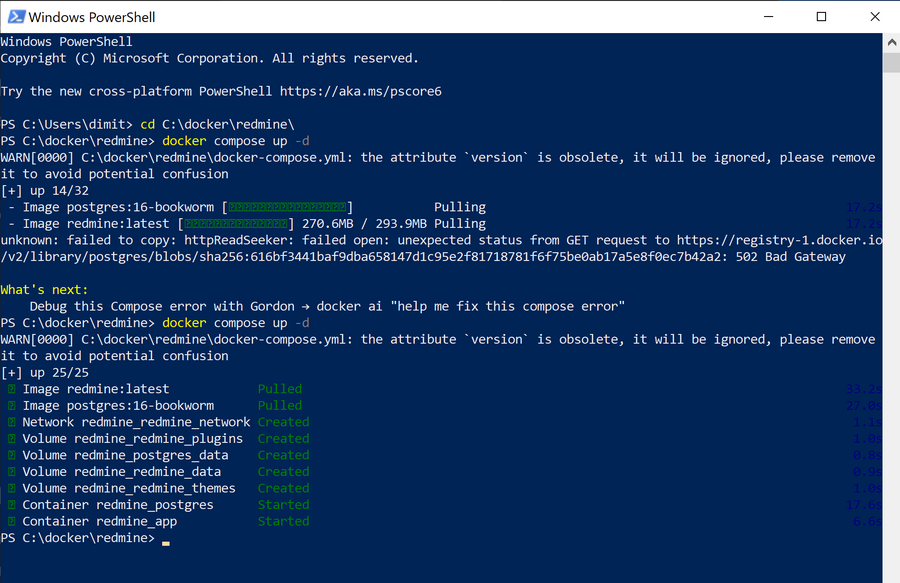
Task: Click the "[+] up 14/32" line
Action: tap(45, 191)
